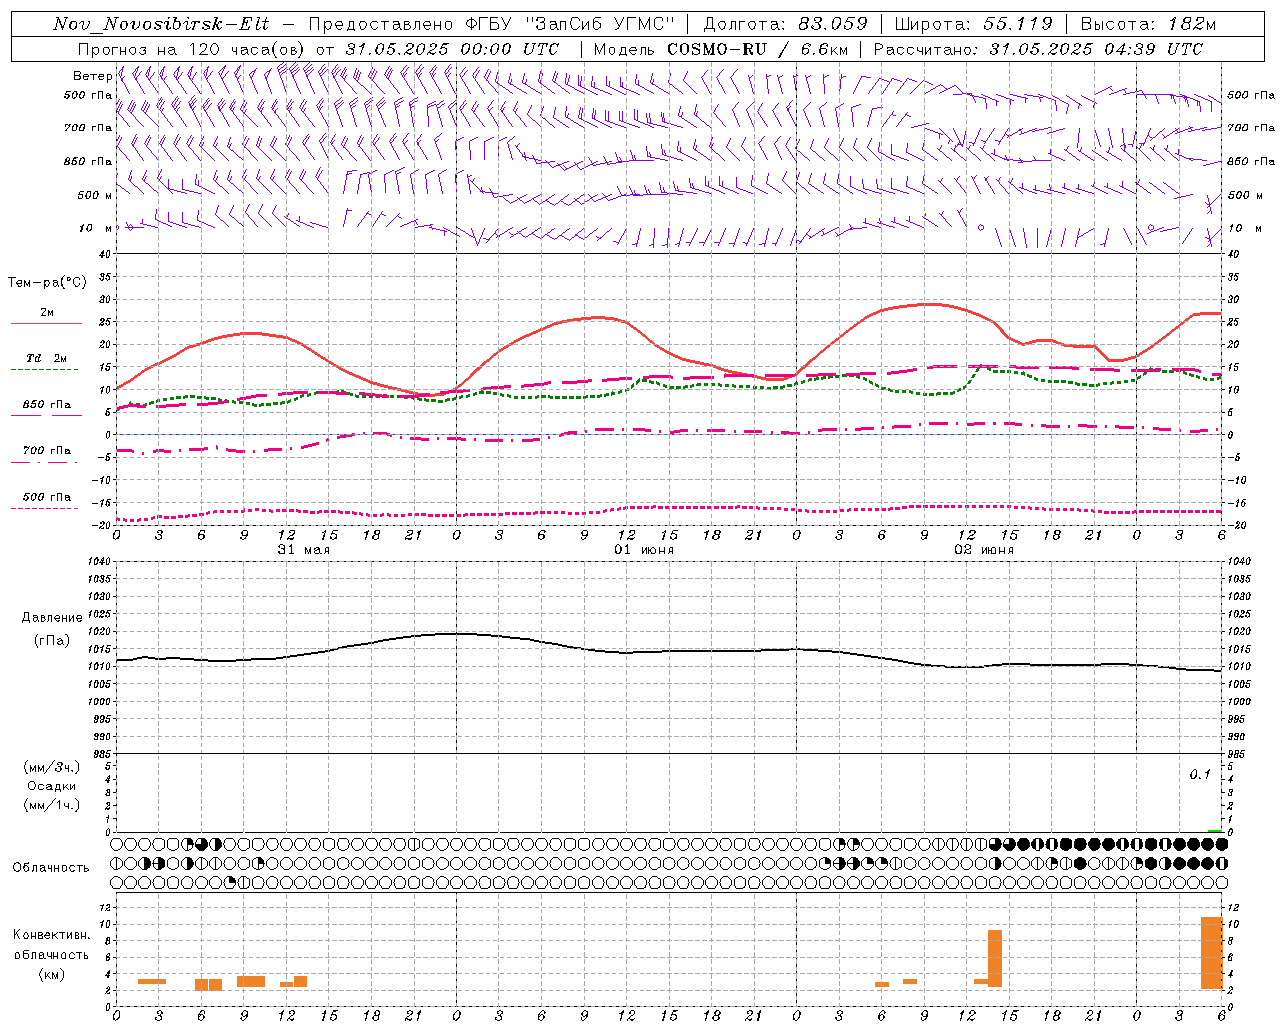This screenshot has width=1280, height=1024.
Task: Click the 850 гПа temperature legend entry
Action: [x=46, y=405]
